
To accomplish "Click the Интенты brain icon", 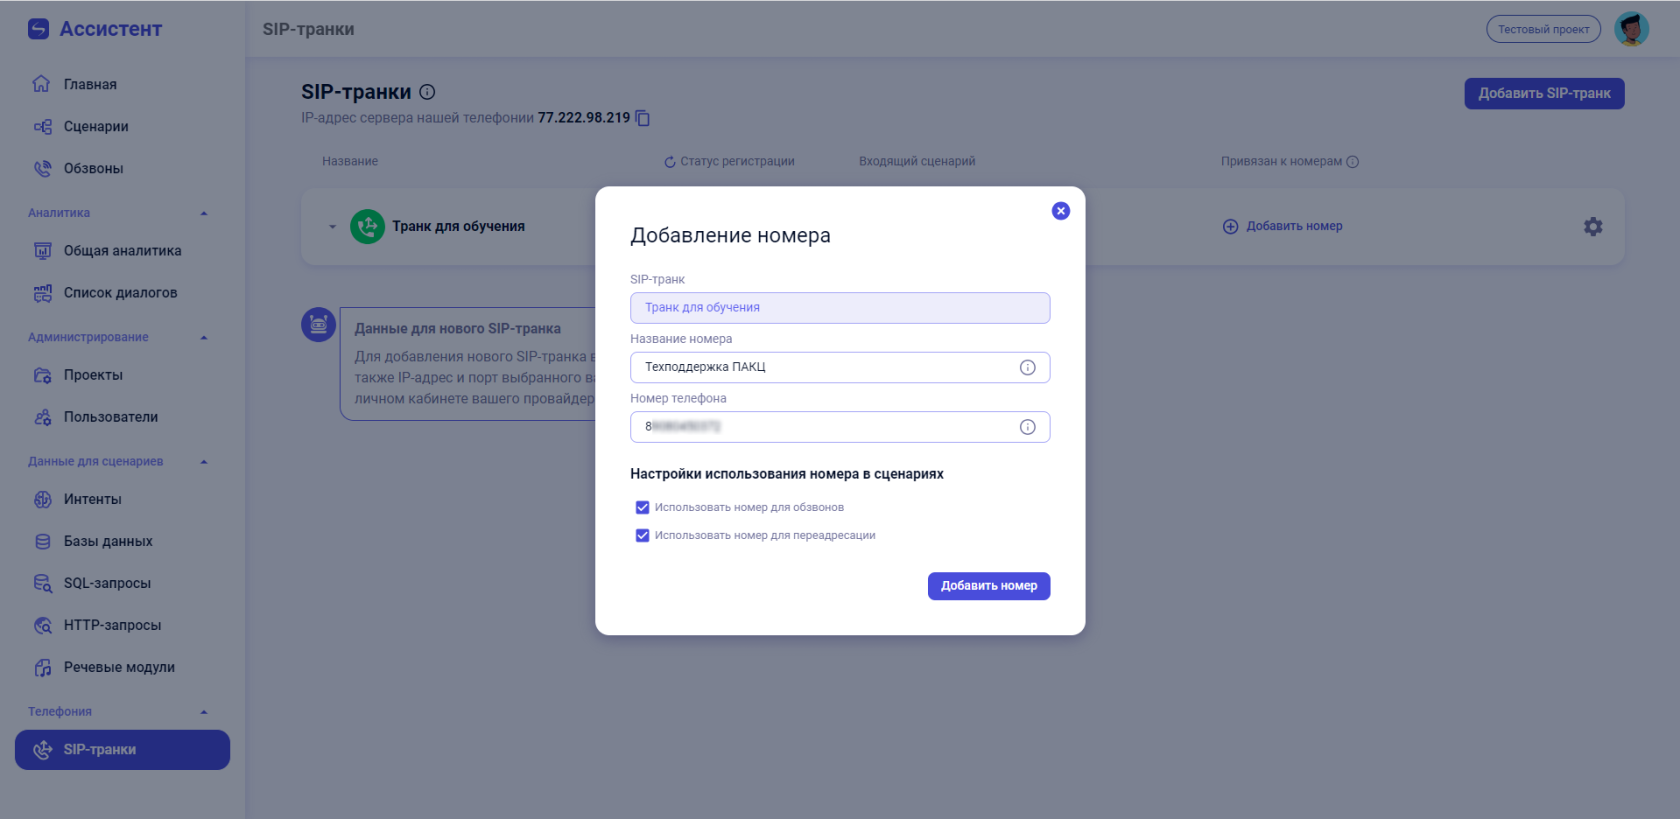I will click(43, 499).
